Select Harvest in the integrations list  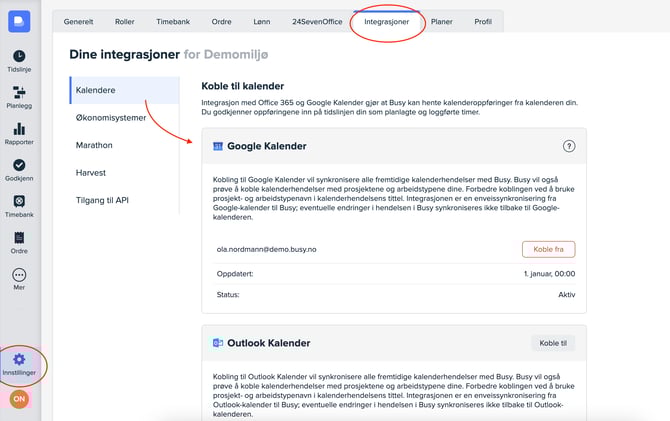[91, 173]
